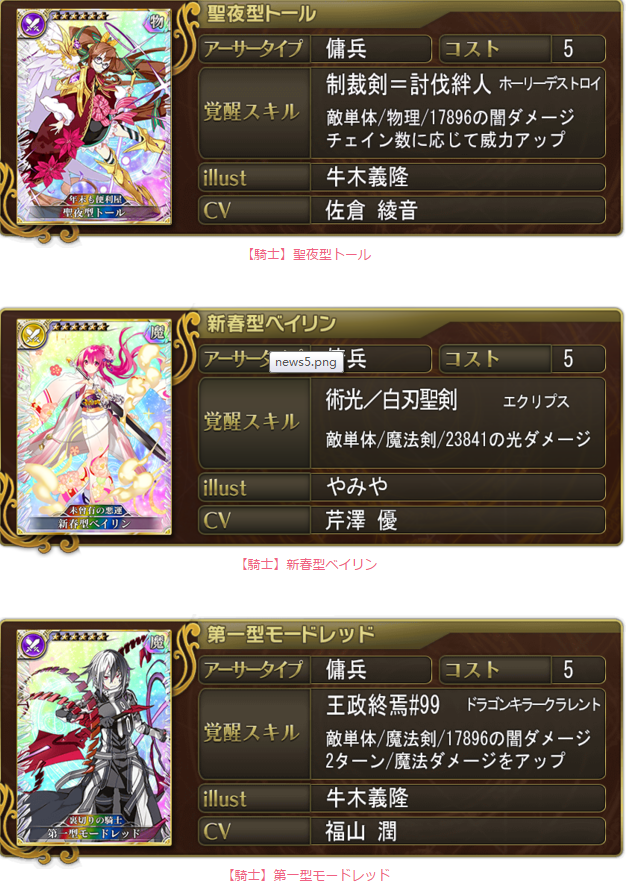Image resolution: width=633 pixels, height=885 pixels.
Task: Click the 【騎士】第一型モードレッド link
Action: coord(309,875)
